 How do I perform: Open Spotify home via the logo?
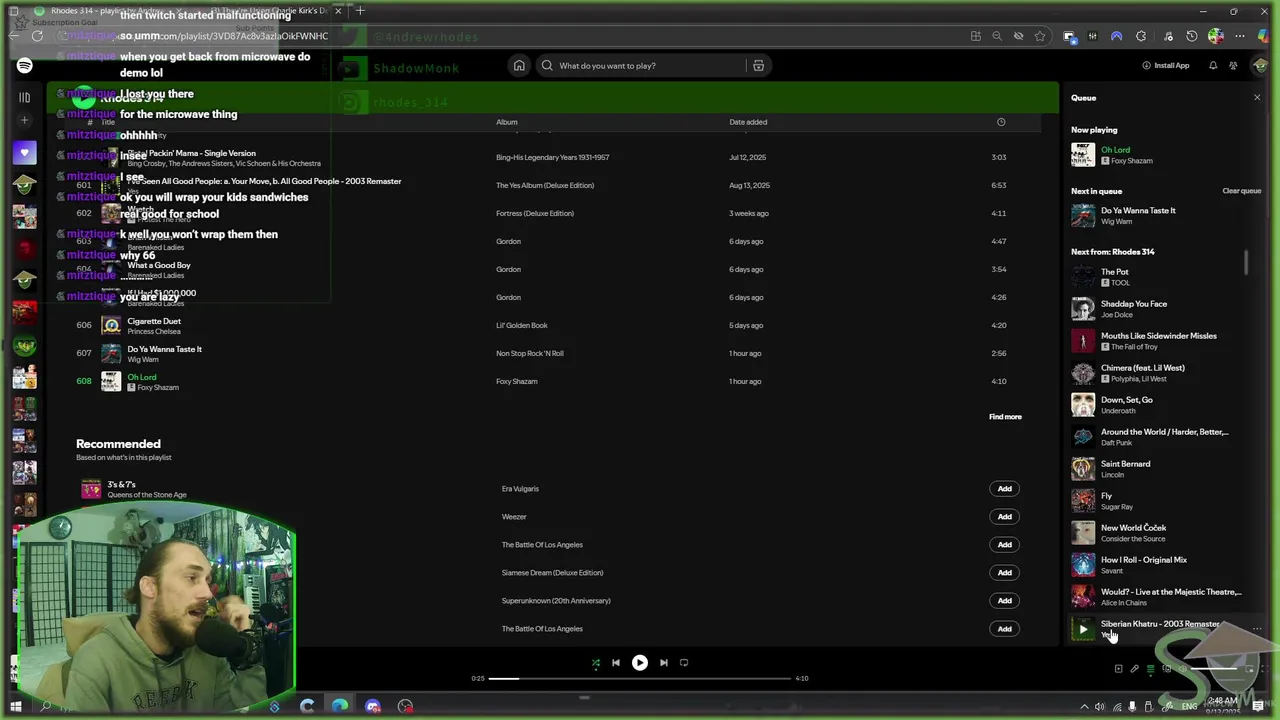[x=25, y=66]
